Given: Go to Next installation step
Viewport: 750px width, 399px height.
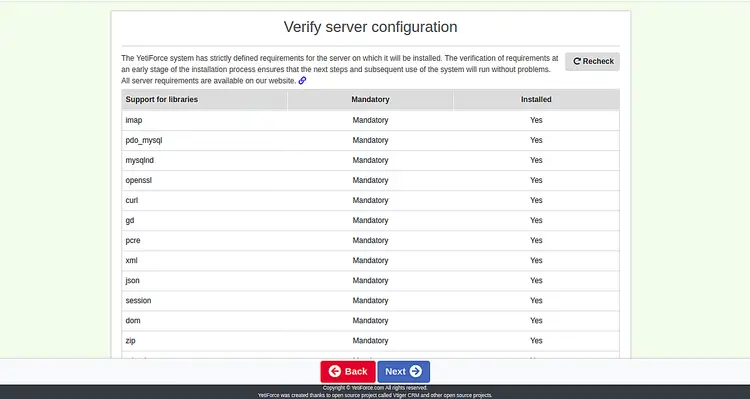Looking at the screenshot, I should (404, 372).
